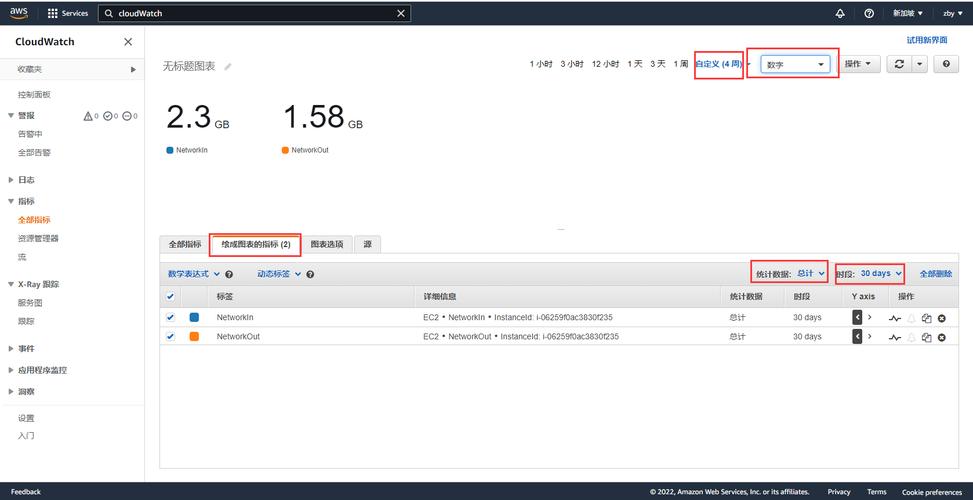Click the Feedback footer link
The width and height of the screenshot is (973, 500).
tap(26, 492)
